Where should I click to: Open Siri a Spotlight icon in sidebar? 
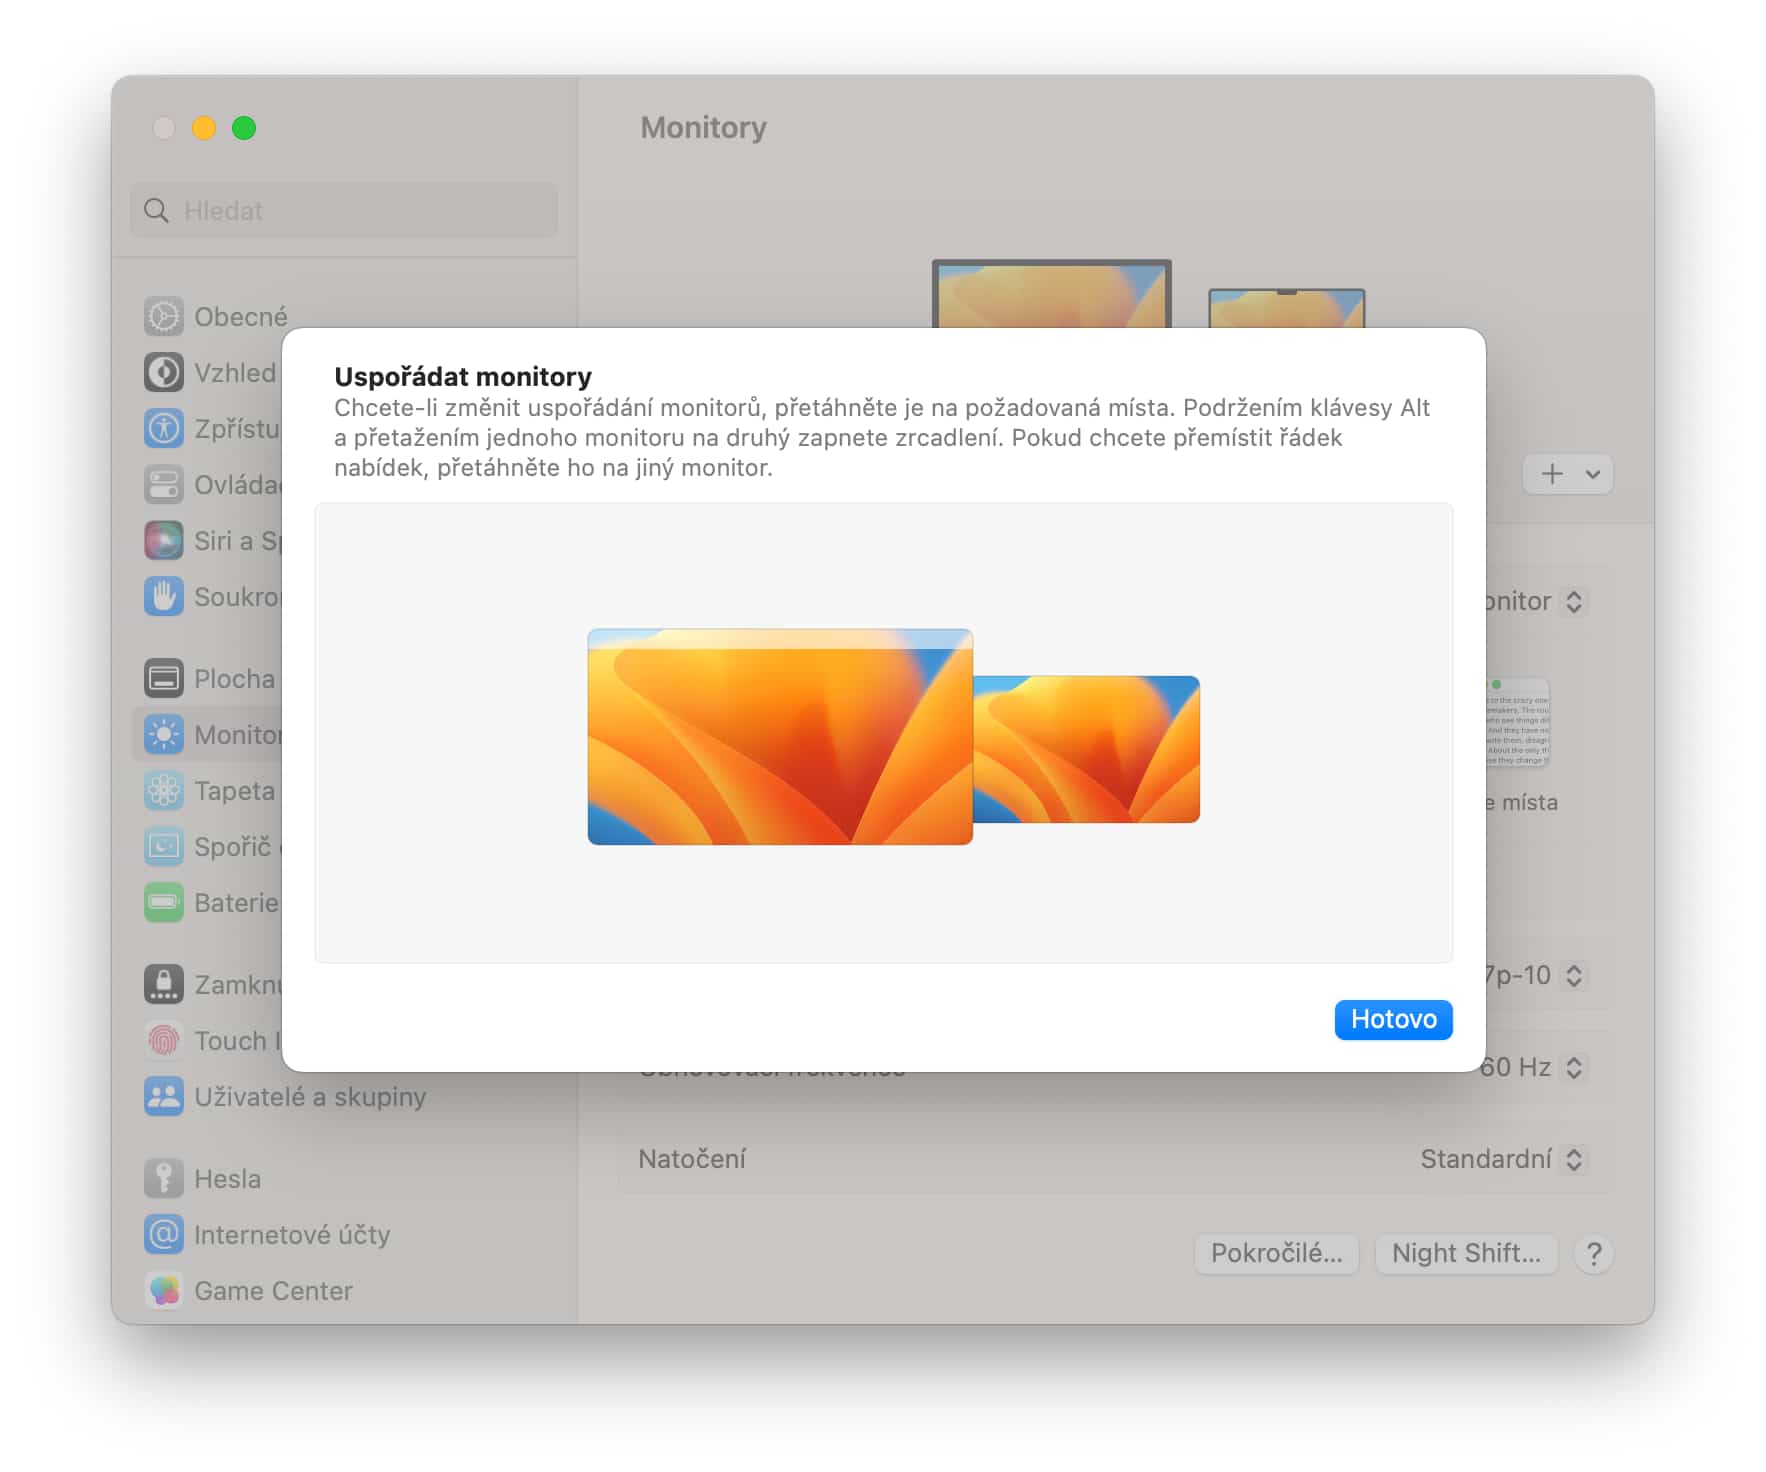pyautogui.click(x=164, y=540)
